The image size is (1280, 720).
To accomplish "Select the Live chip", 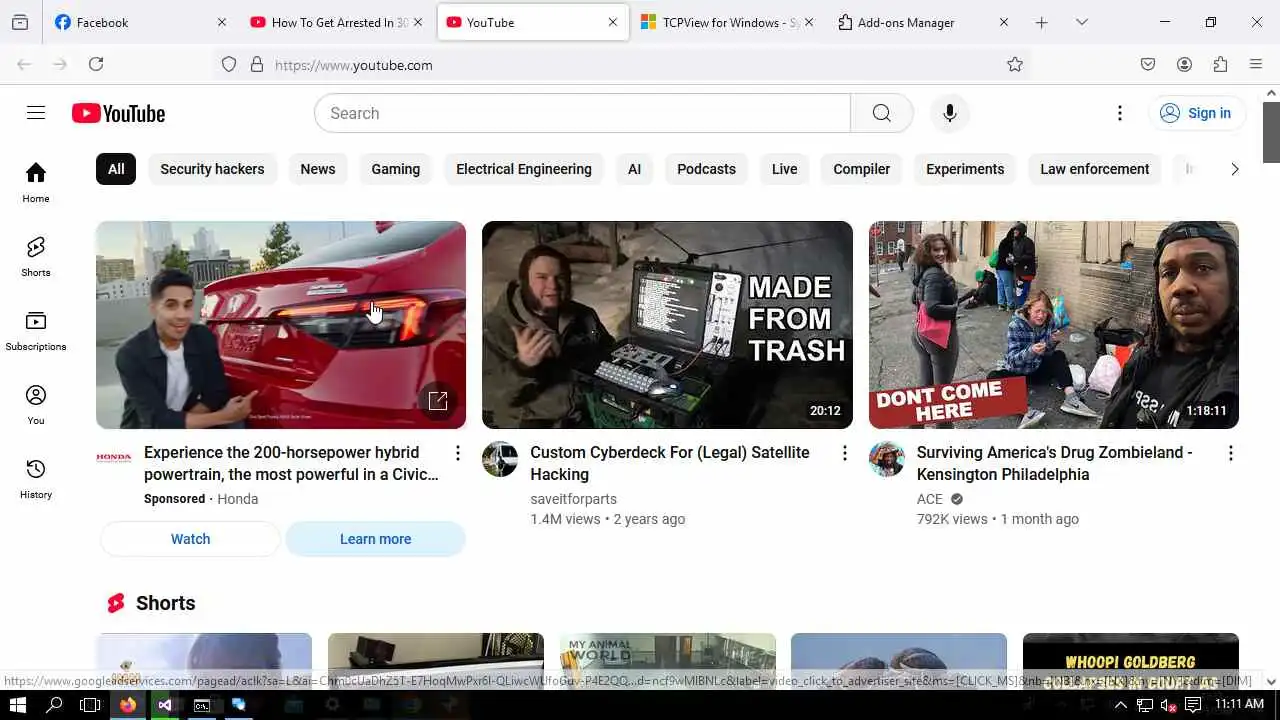I will 784,169.
